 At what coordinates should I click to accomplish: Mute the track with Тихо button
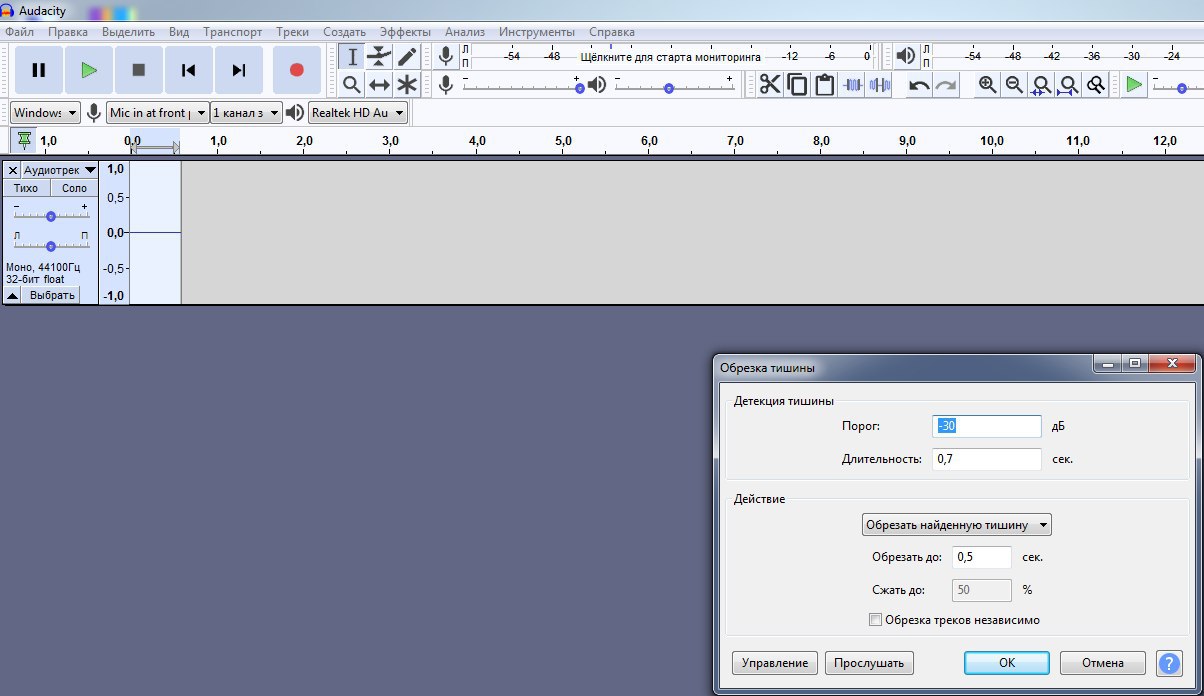pos(26,188)
